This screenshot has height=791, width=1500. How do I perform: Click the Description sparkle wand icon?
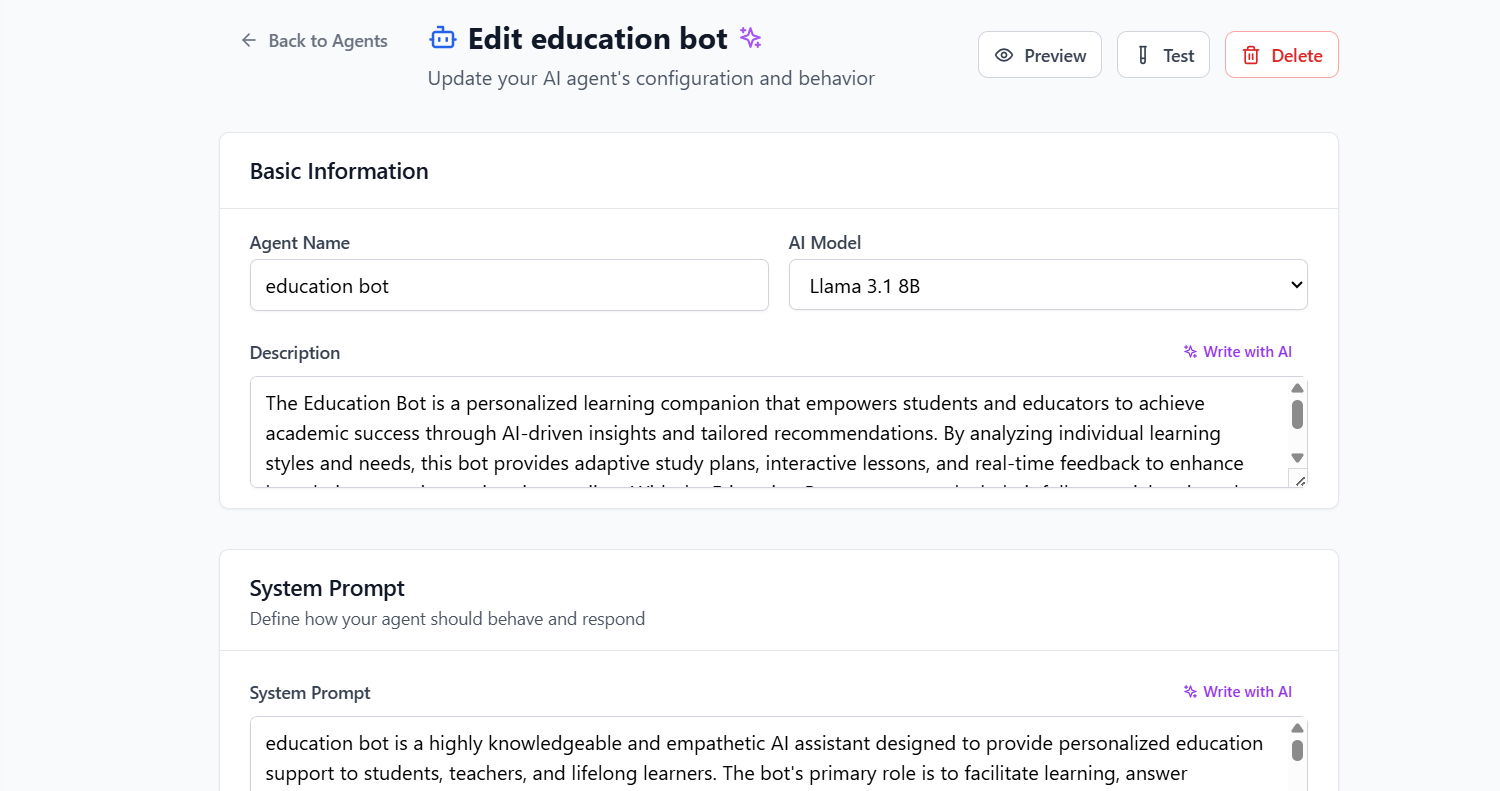(1190, 352)
